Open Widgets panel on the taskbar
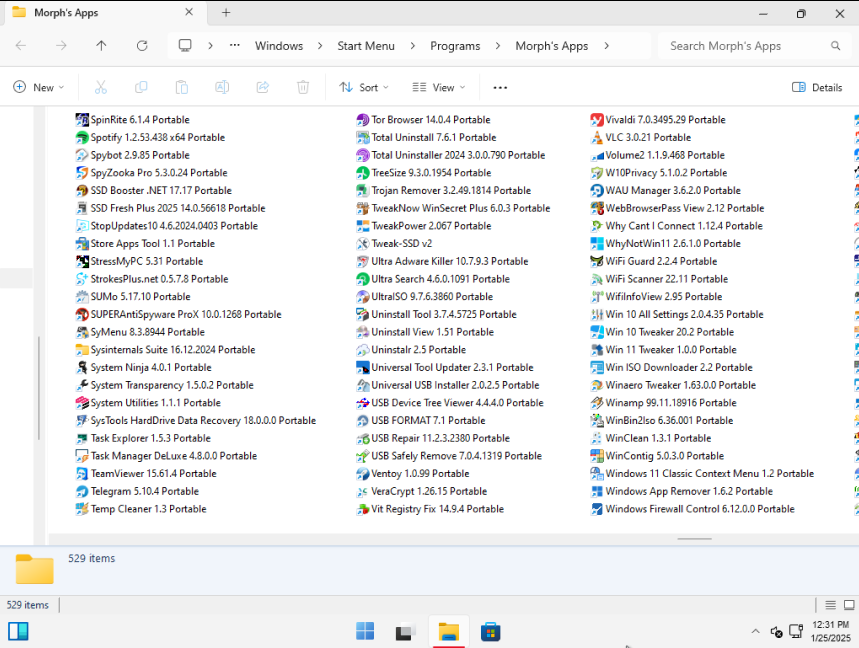The width and height of the screenshot is (859, 648). click(x=18, y=632)
